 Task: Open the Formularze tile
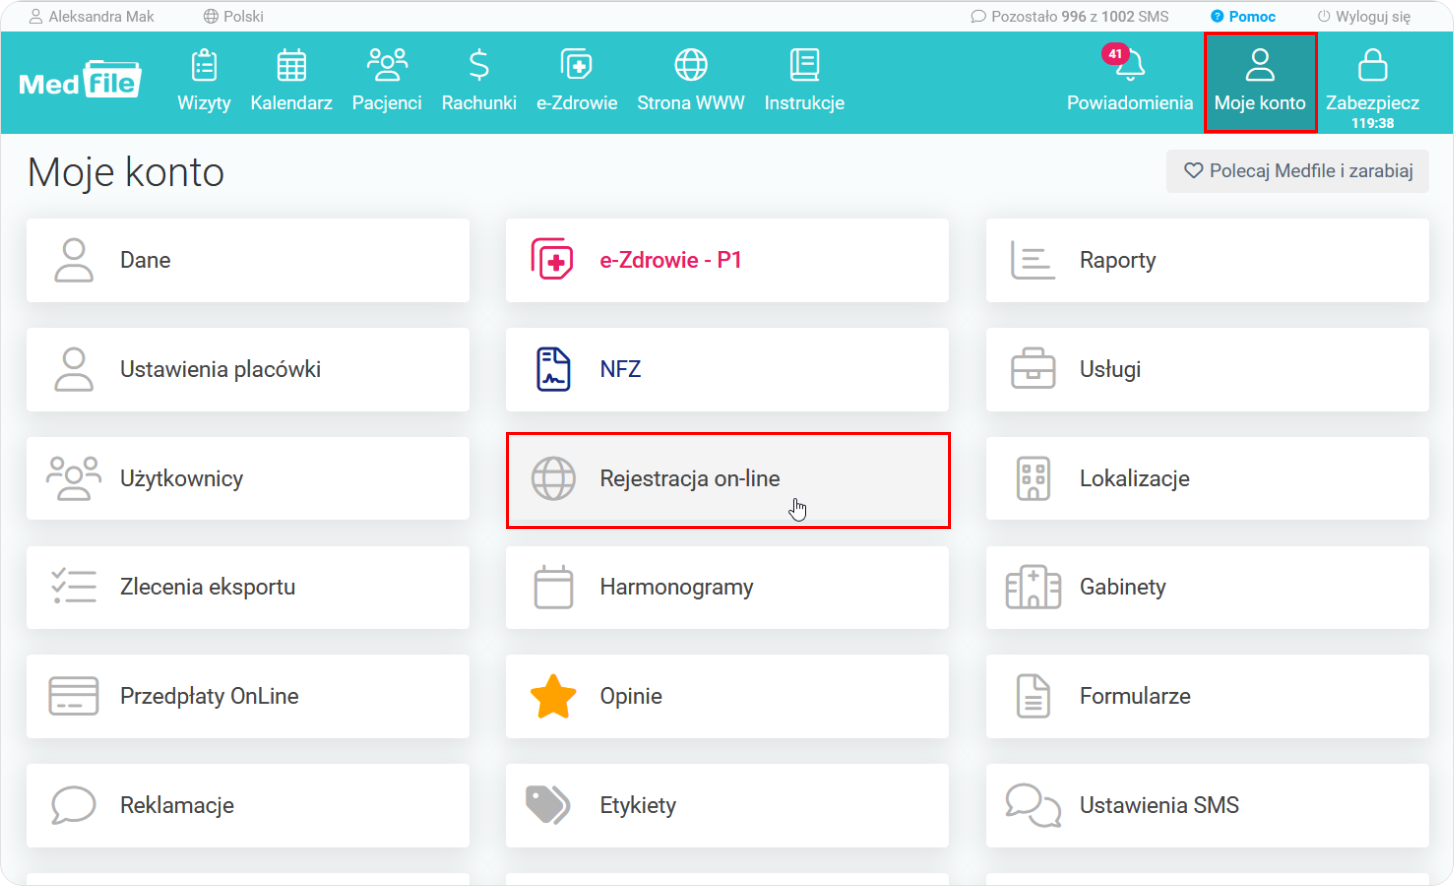(1207, 696)
